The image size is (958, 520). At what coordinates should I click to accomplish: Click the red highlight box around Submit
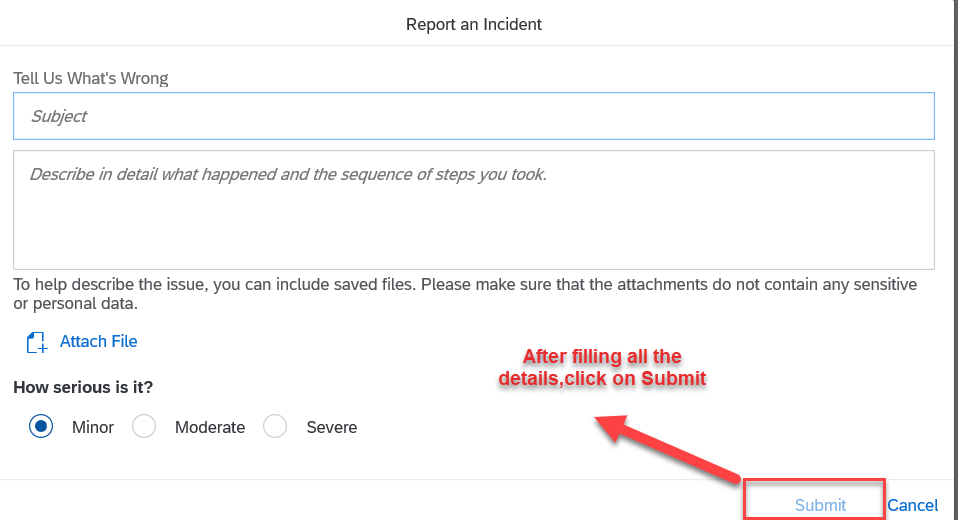[x=814, y=500]
